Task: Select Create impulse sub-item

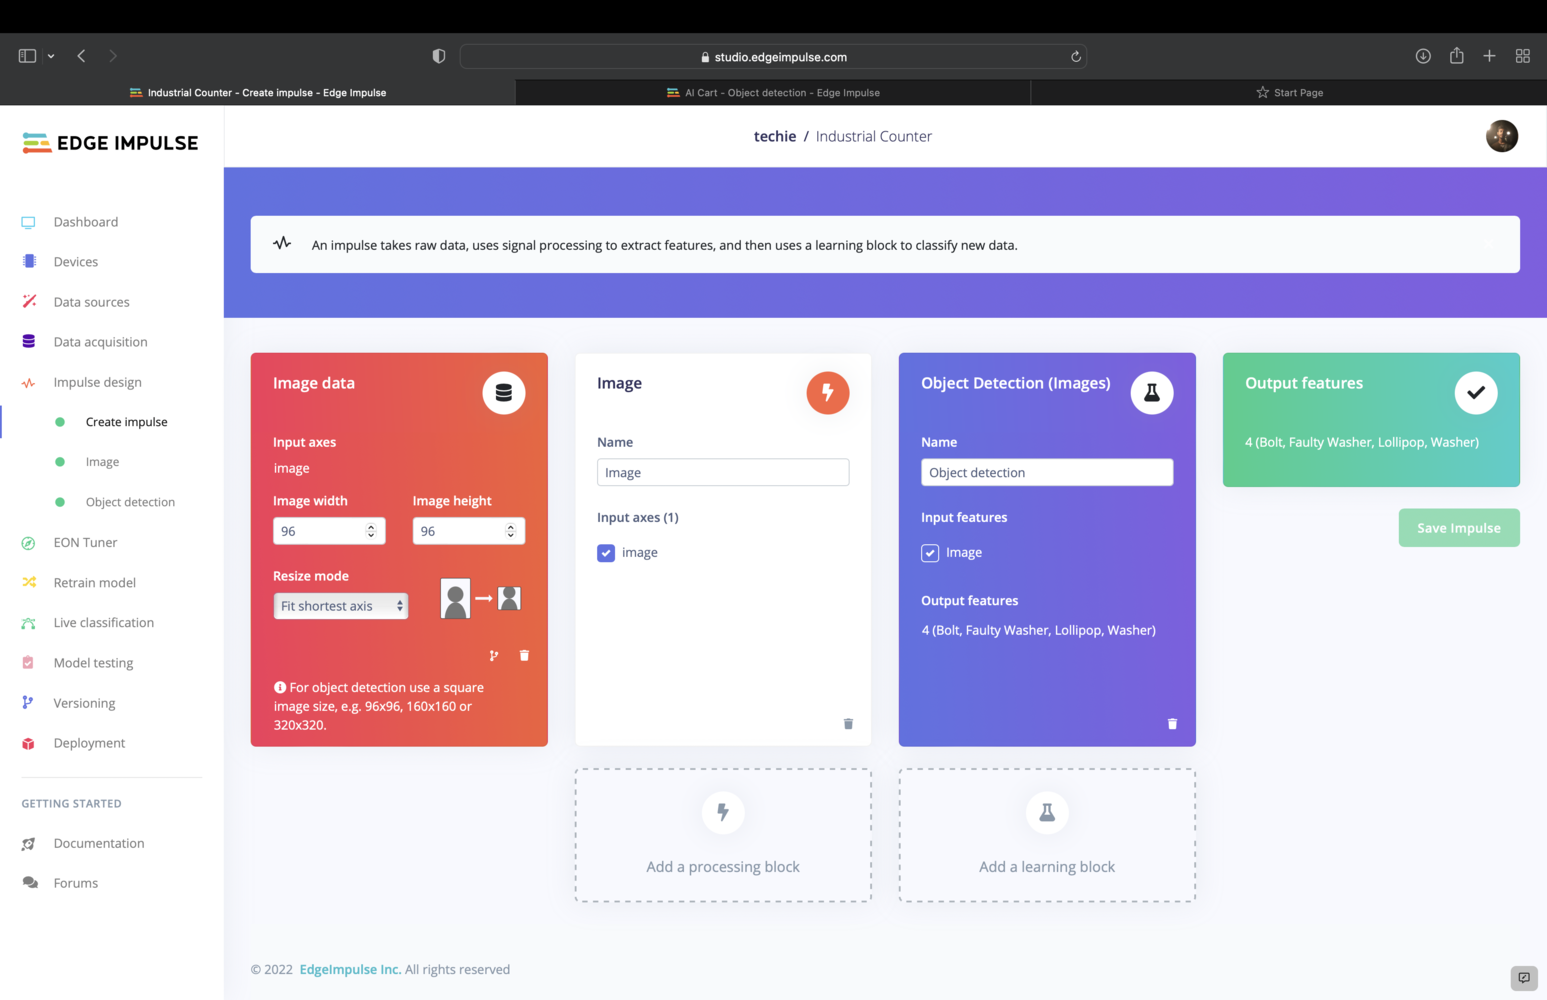Action: pyautogui.click(x=126, y=422)
